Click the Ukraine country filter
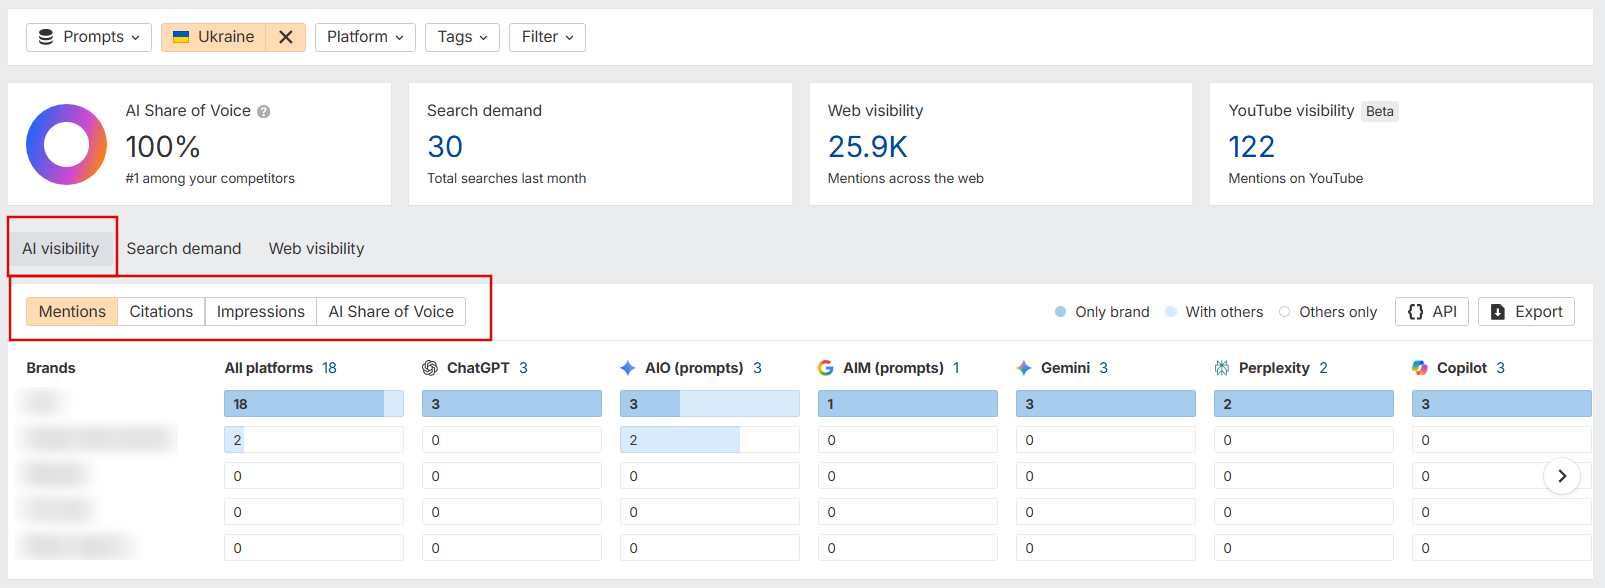The width and height of the screenshot is (1605, 588). [213, 37]
